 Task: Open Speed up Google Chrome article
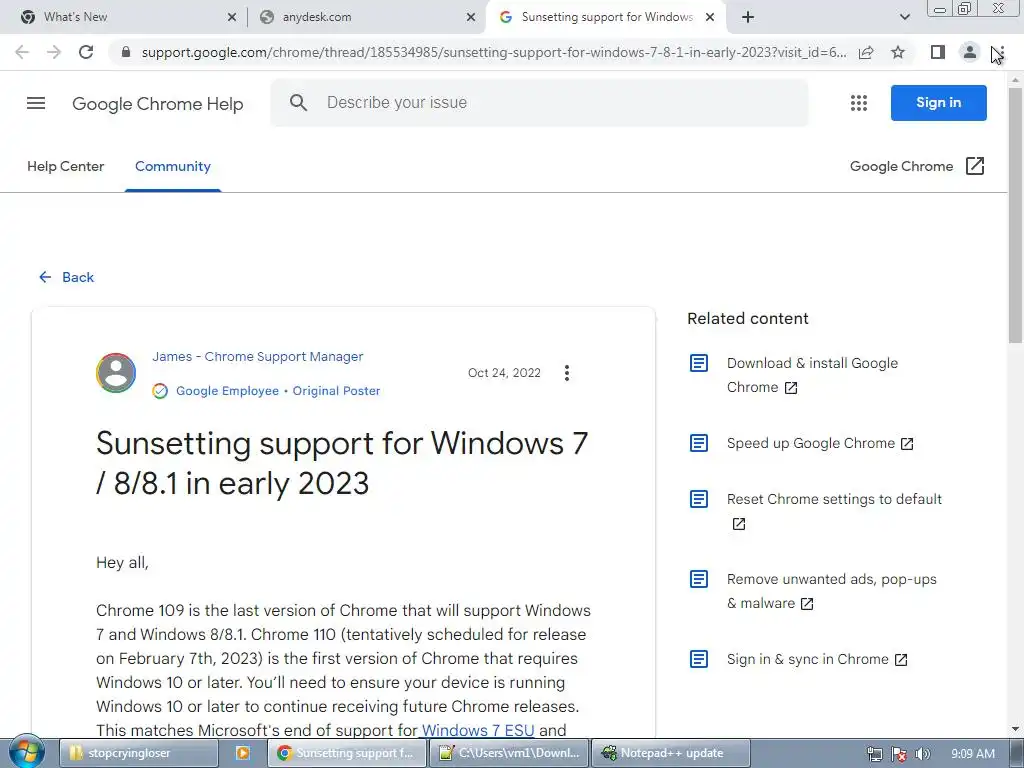[x=820, y=443]
